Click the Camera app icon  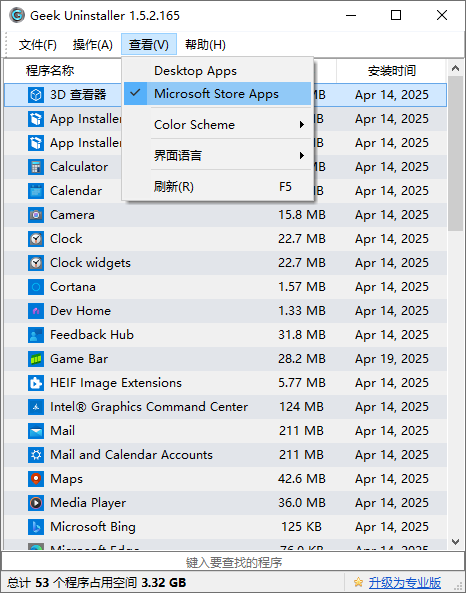(x=36, y=215)
